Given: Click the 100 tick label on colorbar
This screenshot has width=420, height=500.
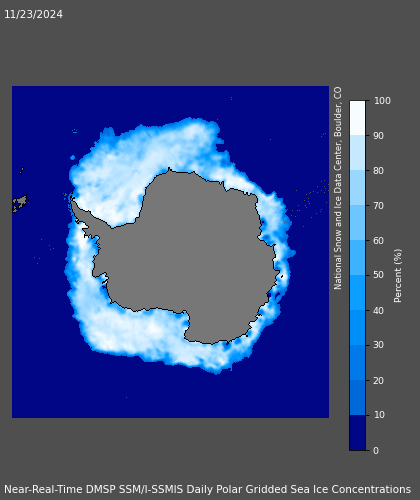Looking at the screenshot, I should [x=382, y=101].
